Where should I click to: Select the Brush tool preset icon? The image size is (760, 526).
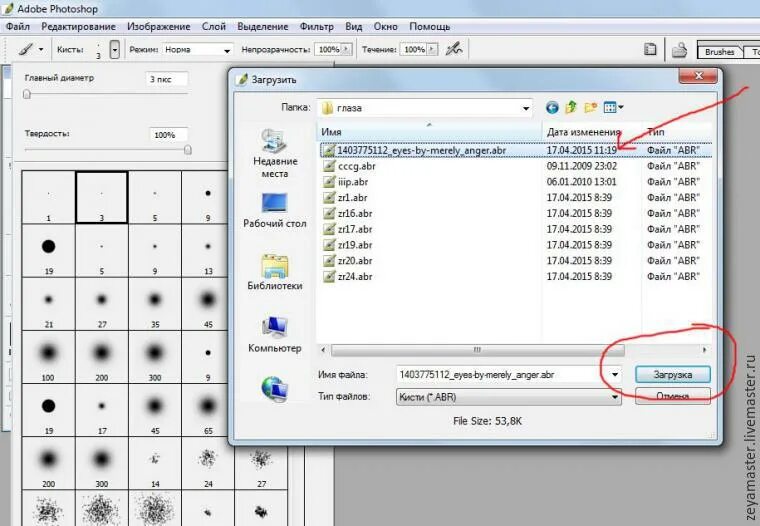coord(26,49)
